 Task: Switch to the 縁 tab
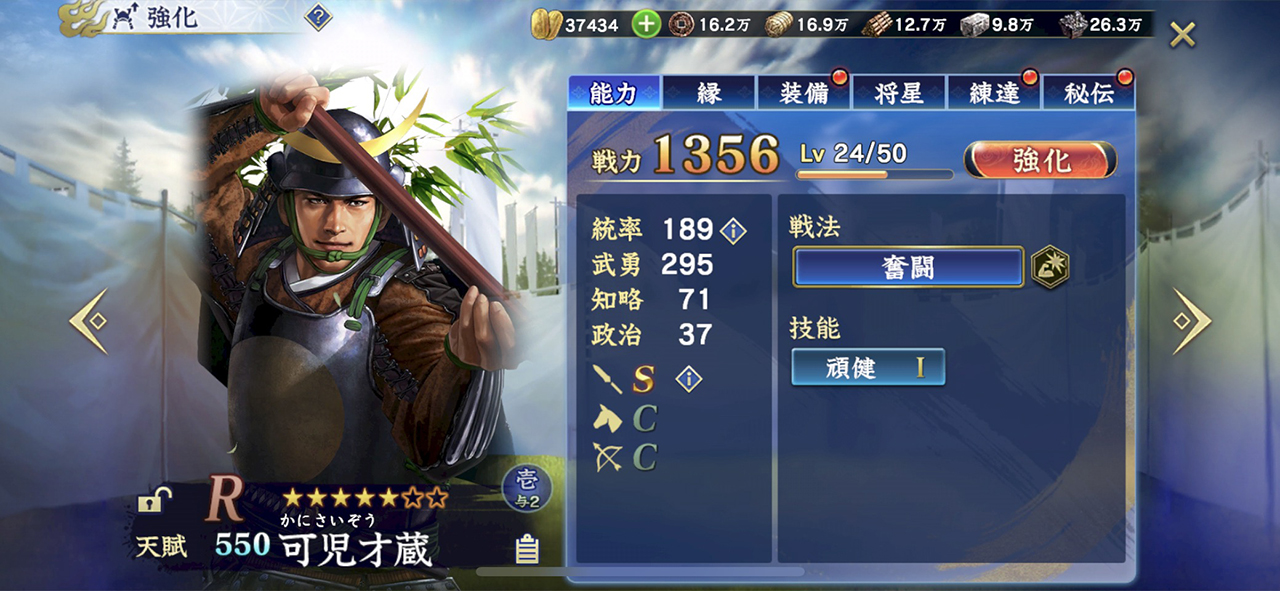point(709,93)
